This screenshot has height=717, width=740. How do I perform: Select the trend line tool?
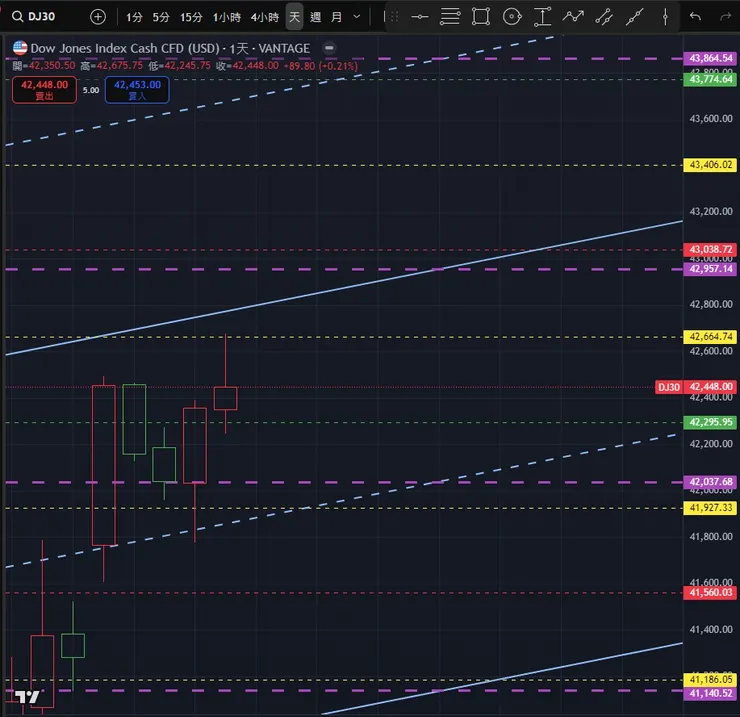tap(635, 17)
